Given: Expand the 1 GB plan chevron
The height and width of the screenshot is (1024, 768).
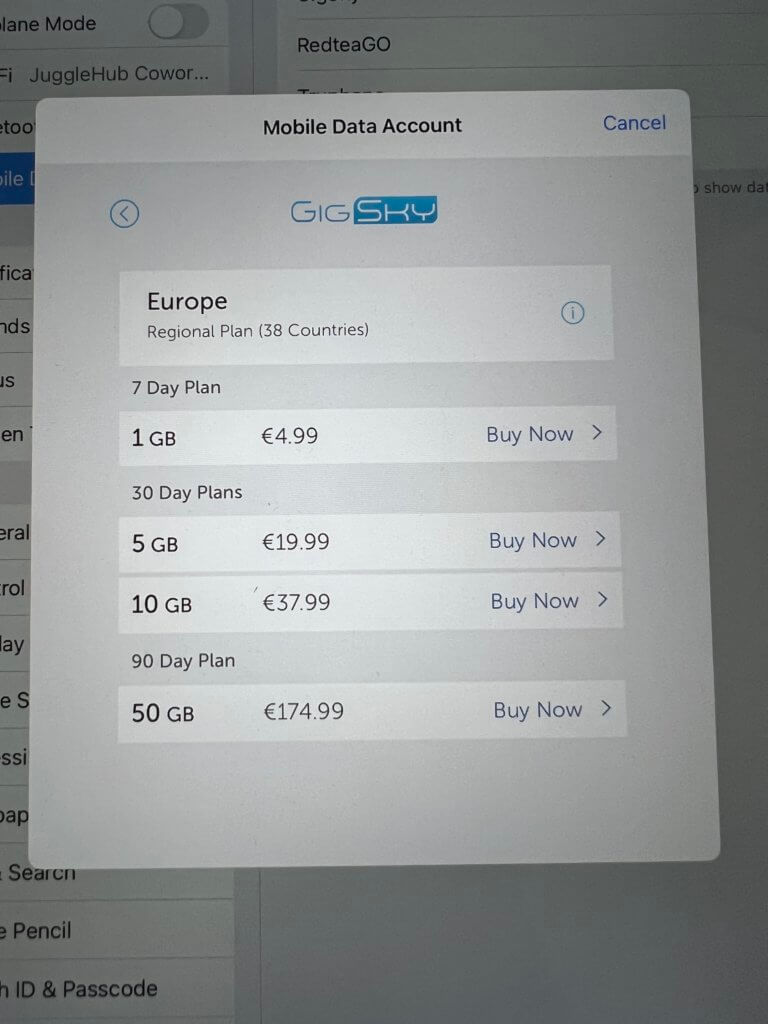Looking at the screenshot, I should tap(597, 432).
